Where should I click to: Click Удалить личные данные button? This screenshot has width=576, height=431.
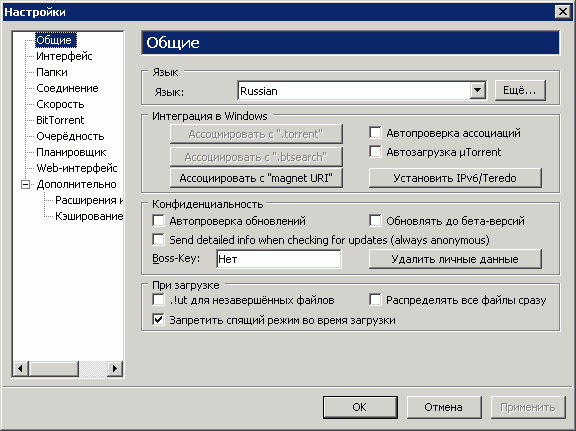click(455, 259)
